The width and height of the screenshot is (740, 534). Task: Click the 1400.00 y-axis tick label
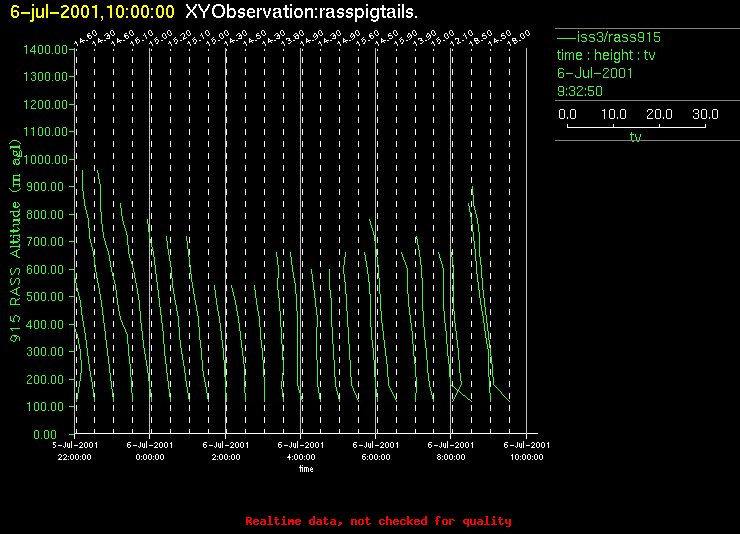(x=45, y=50)
